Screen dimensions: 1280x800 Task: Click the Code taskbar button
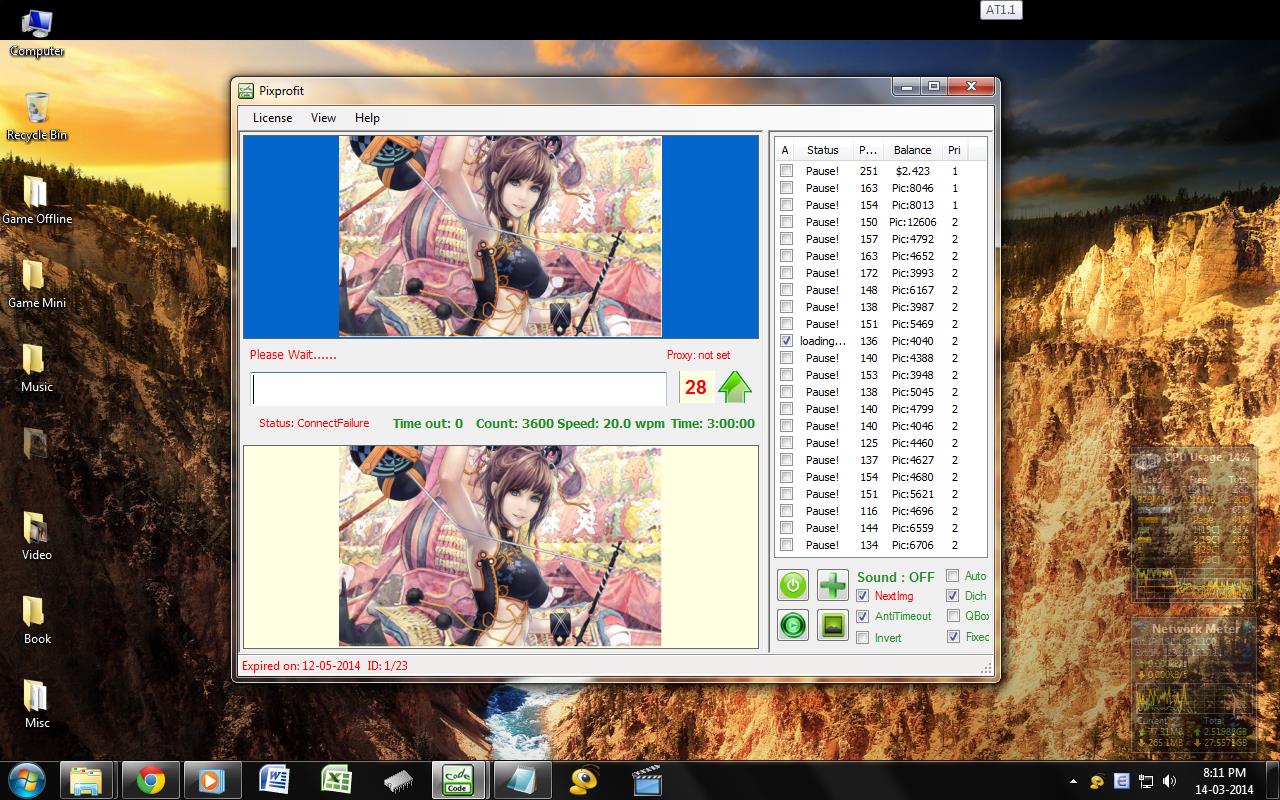(x=459, y=780)
